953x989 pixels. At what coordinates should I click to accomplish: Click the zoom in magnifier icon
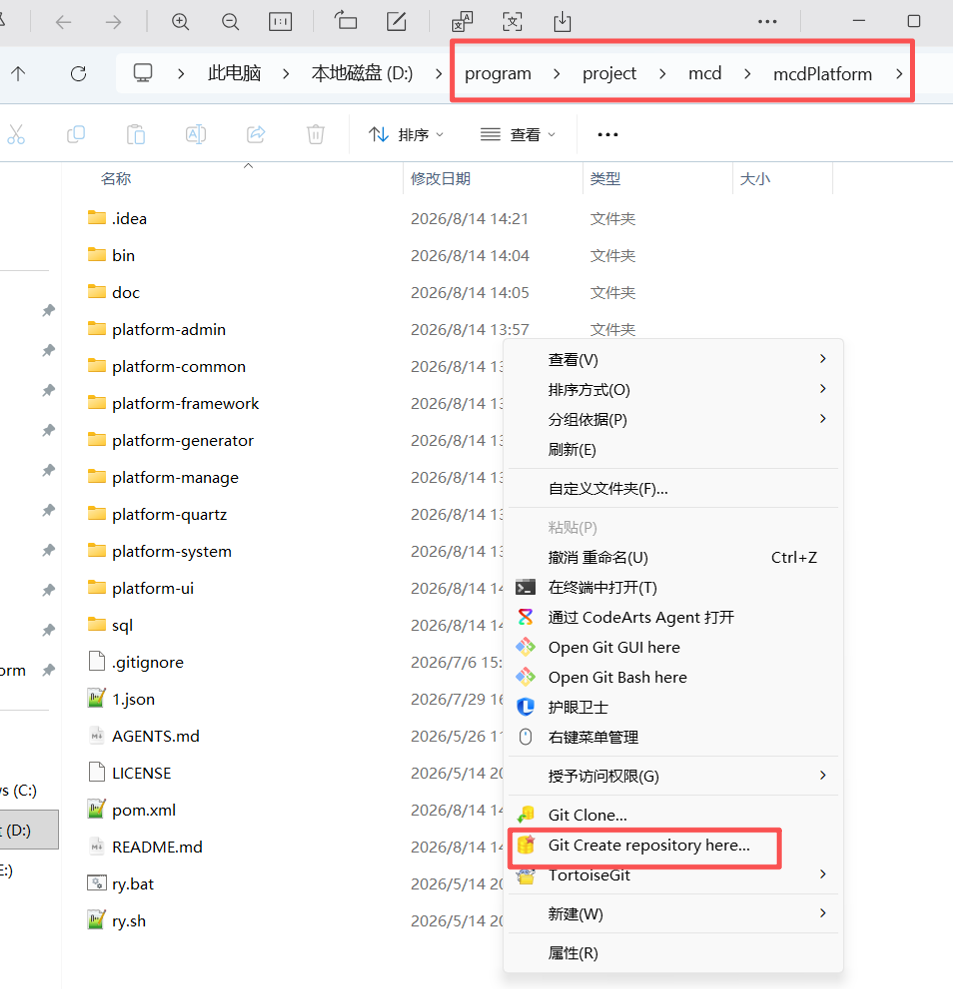pos(180,22)
